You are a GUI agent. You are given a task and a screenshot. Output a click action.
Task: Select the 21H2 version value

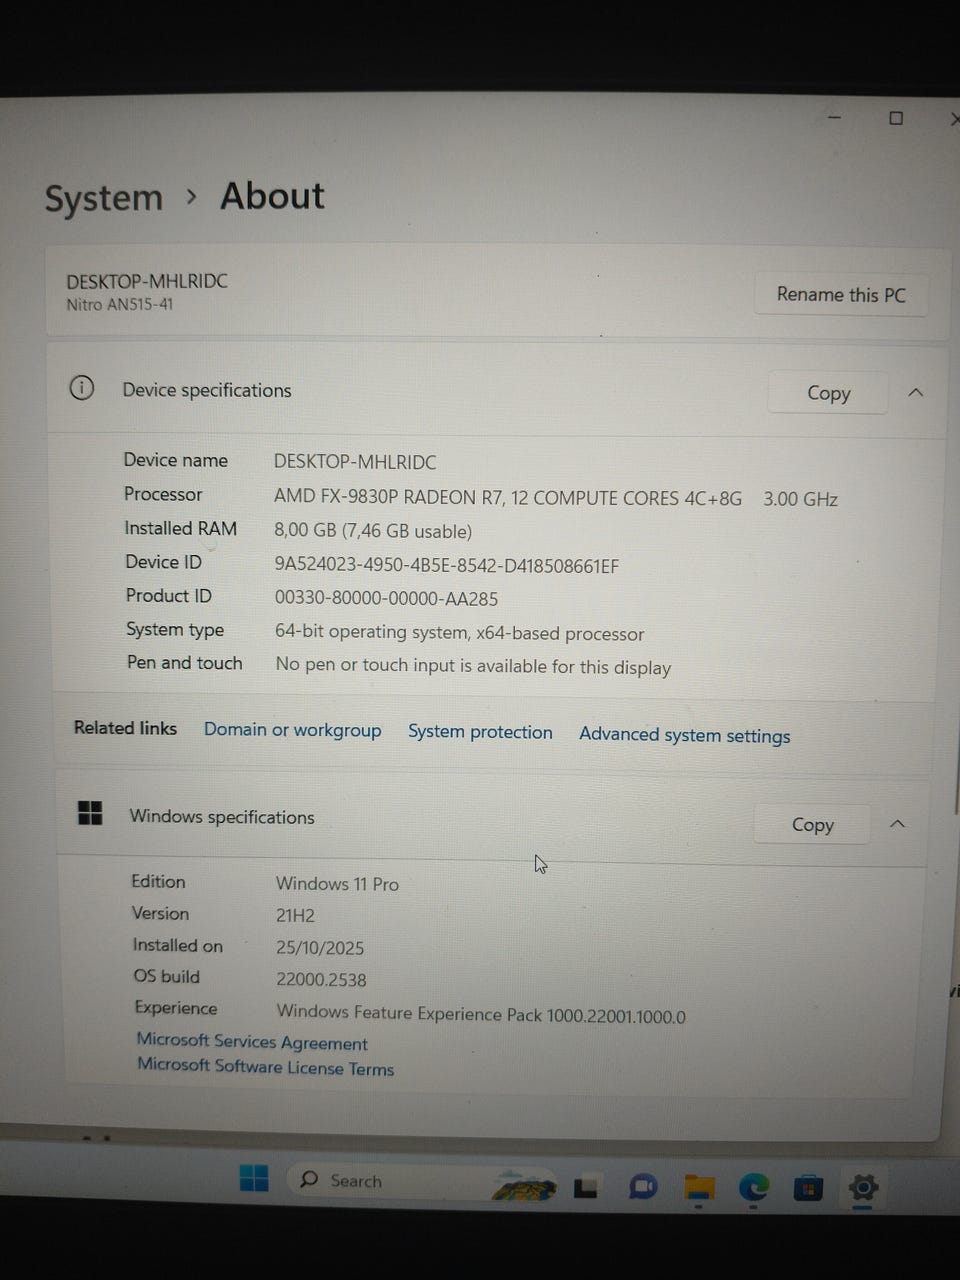coord(296,915)
